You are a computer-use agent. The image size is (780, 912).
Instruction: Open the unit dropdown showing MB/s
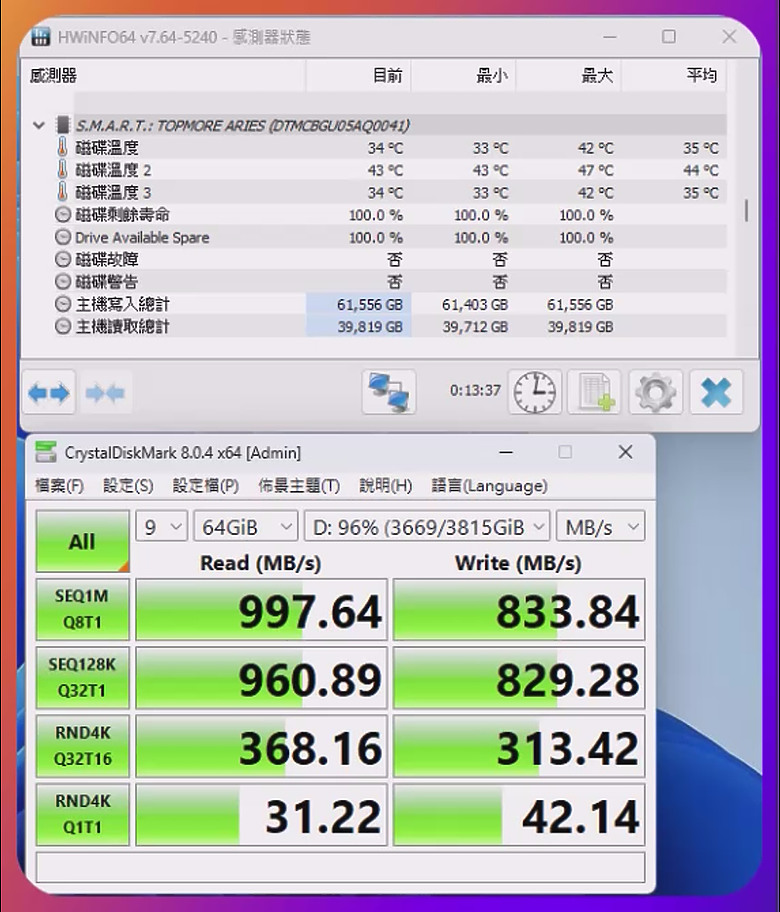pyautogui.click(x=600, y=528)
